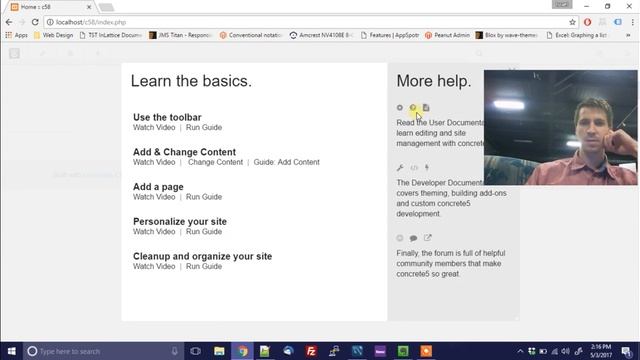Show hidden system tray icons
640x360 pixels.
(520, 351)
